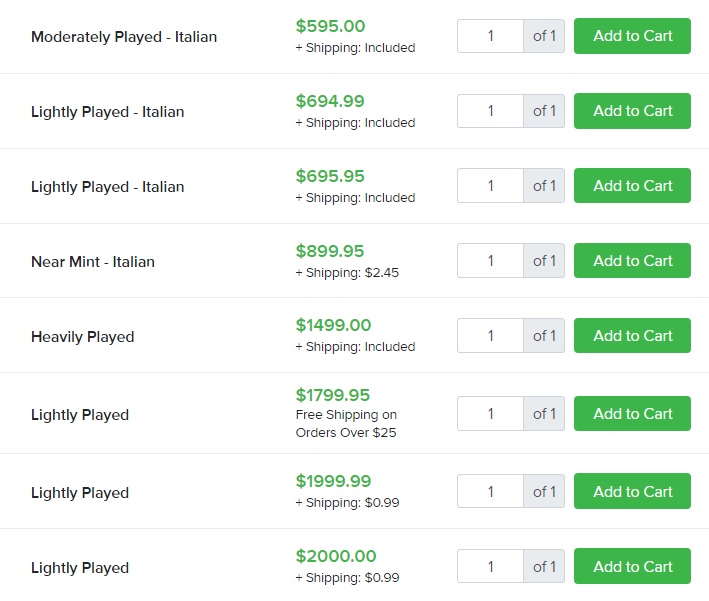Click the $899.95 price text
The height and width of the screenshot is (601, 709).
330,251
